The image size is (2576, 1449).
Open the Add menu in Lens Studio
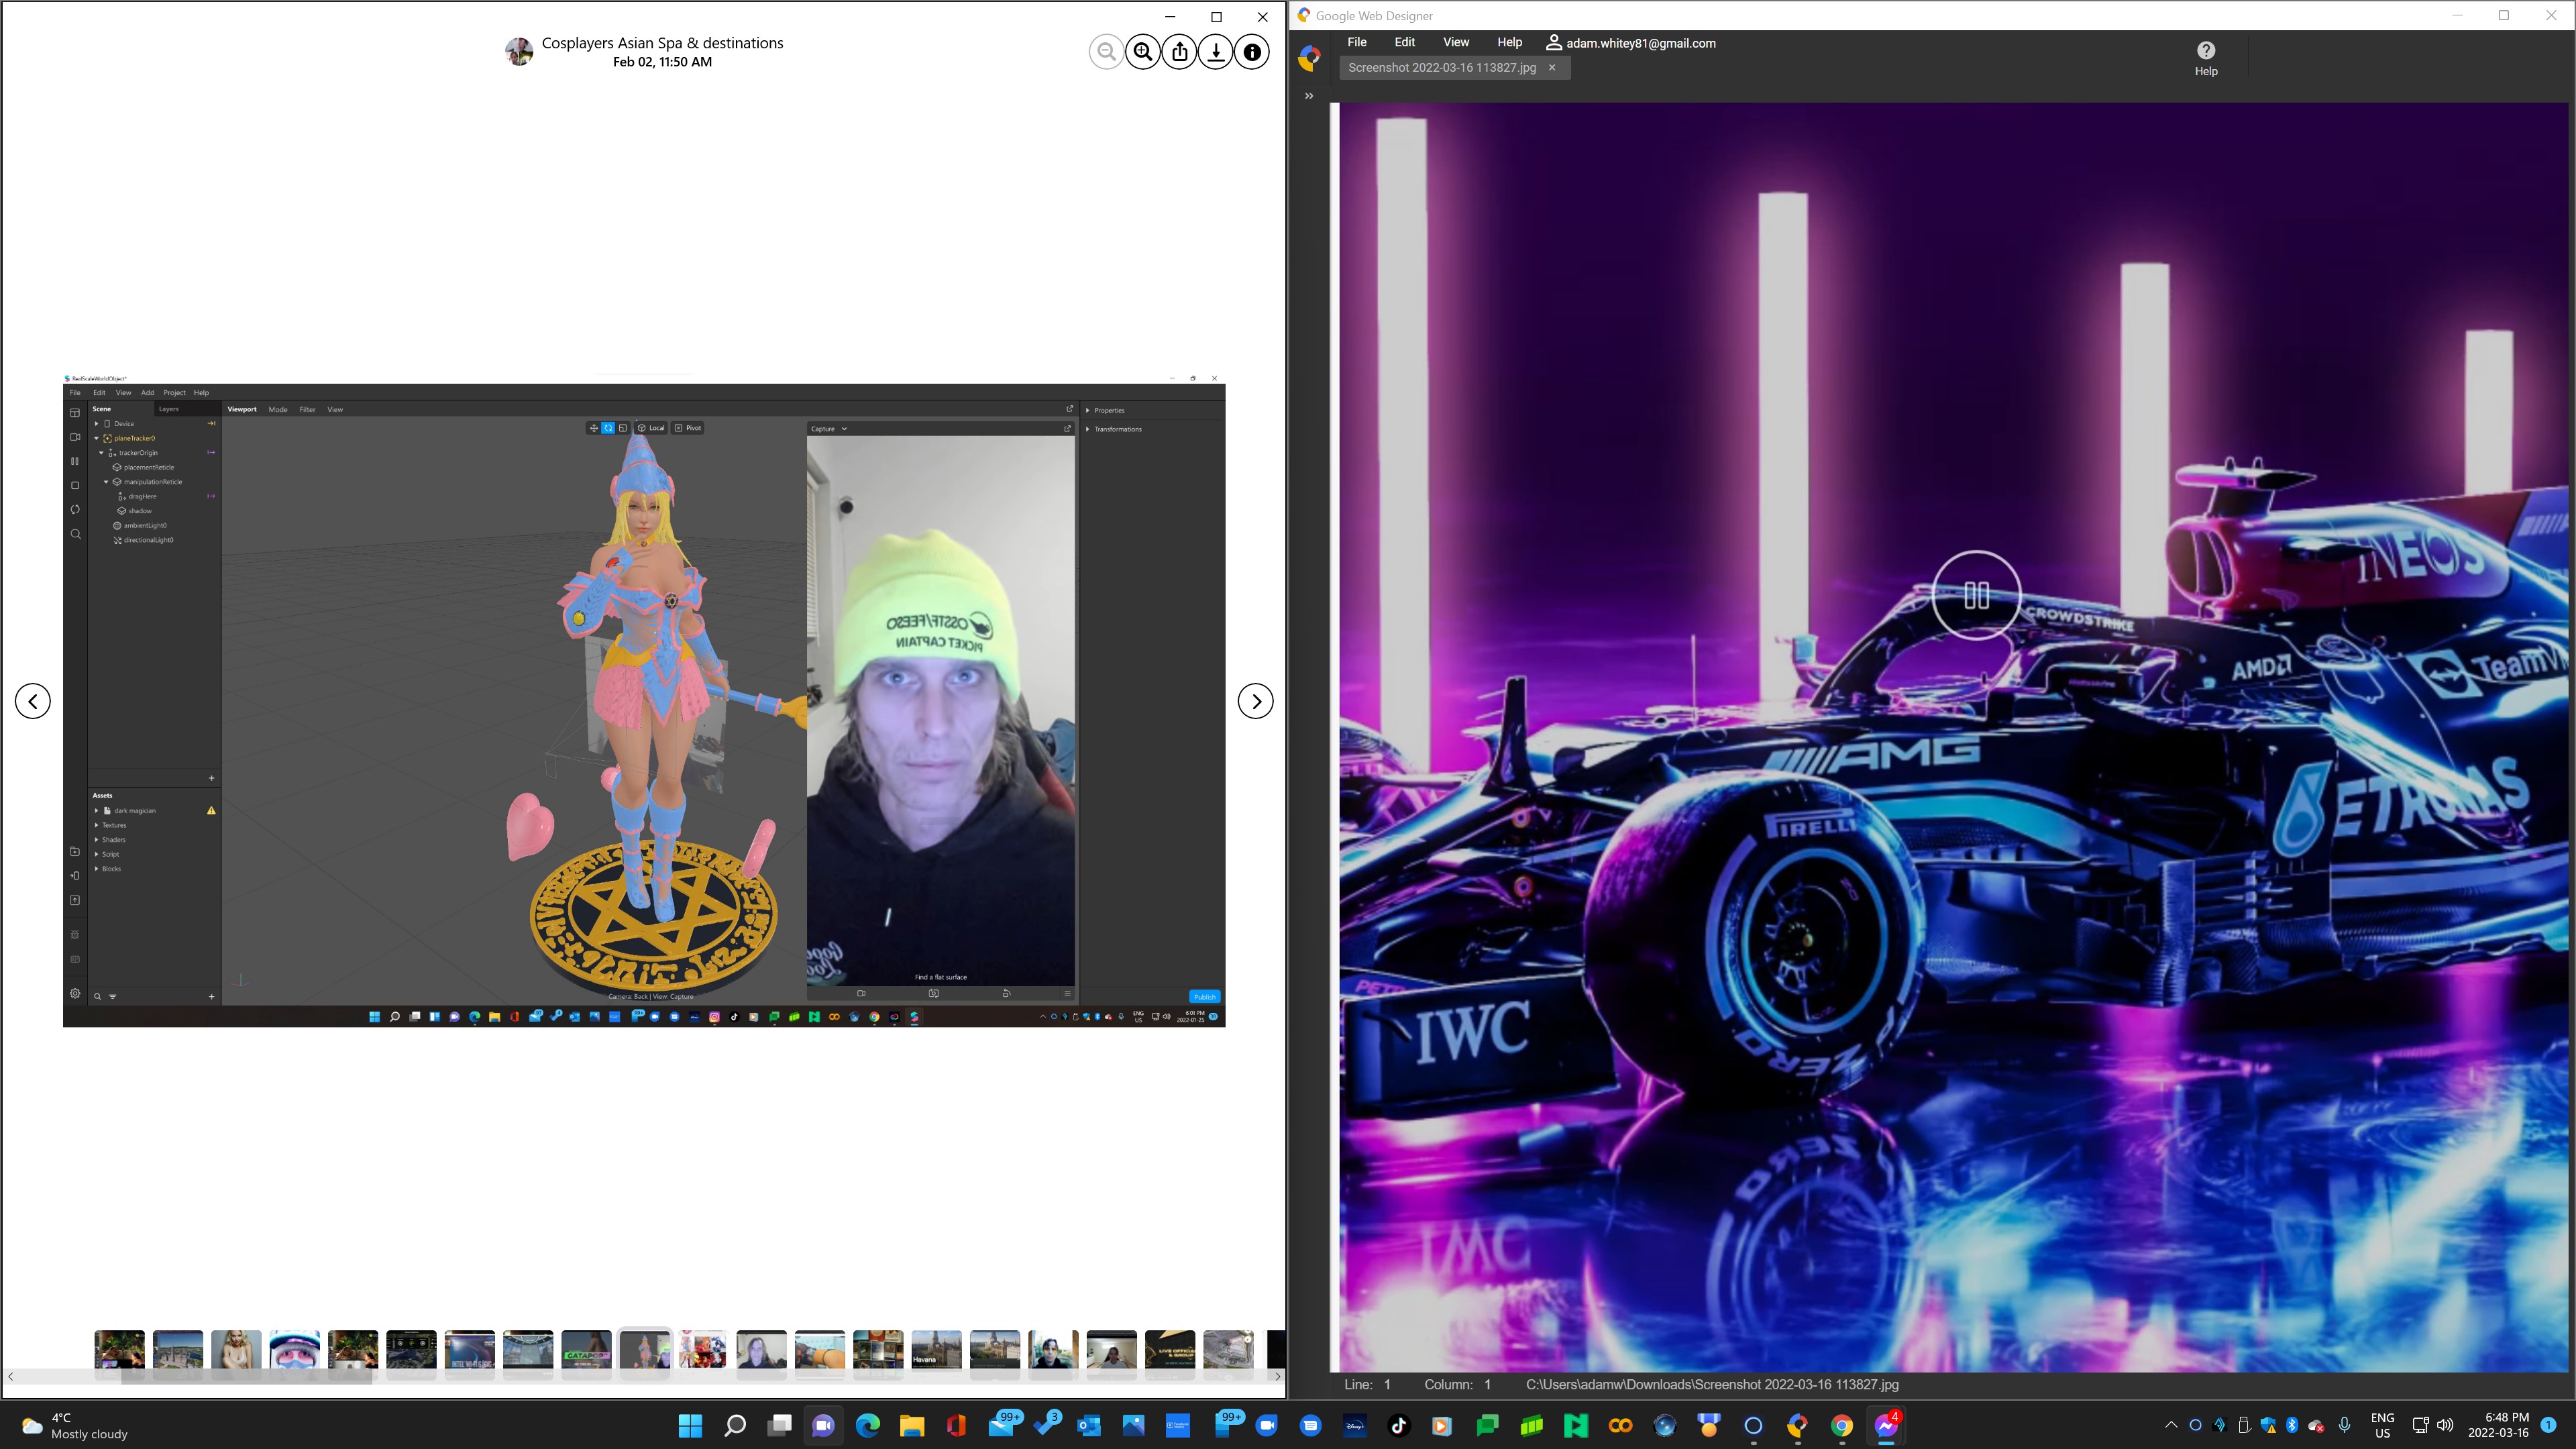pyautogui.click(x=147, y=392)
